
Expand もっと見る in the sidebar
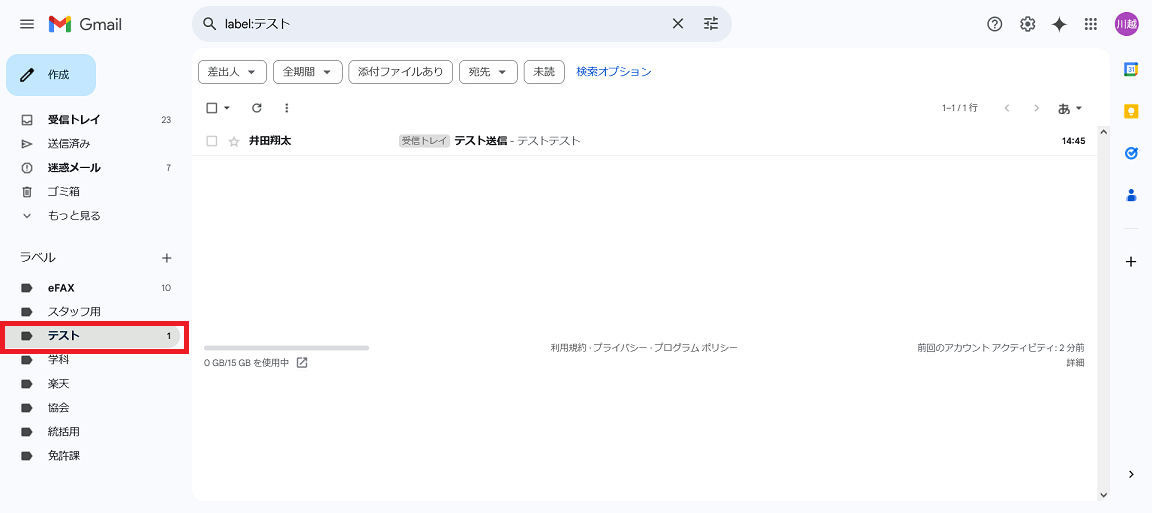(x=74, y=215)
